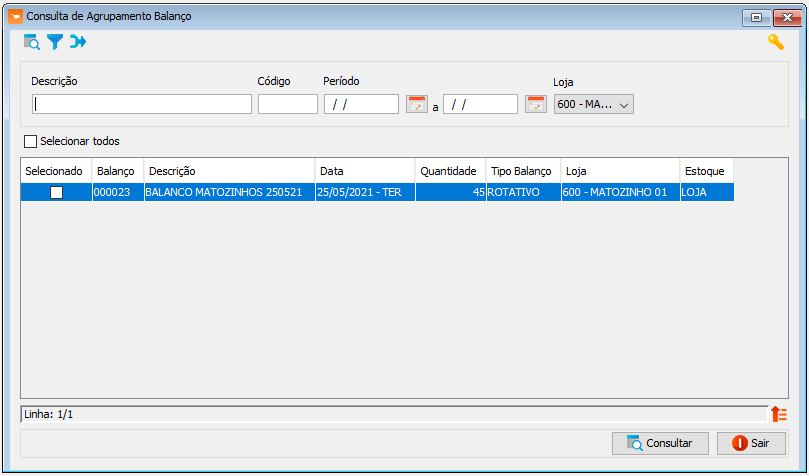Click the Período start date field
Image resolution: width=809 pixels, height=476 pixels.
click(x=361, y=104)
